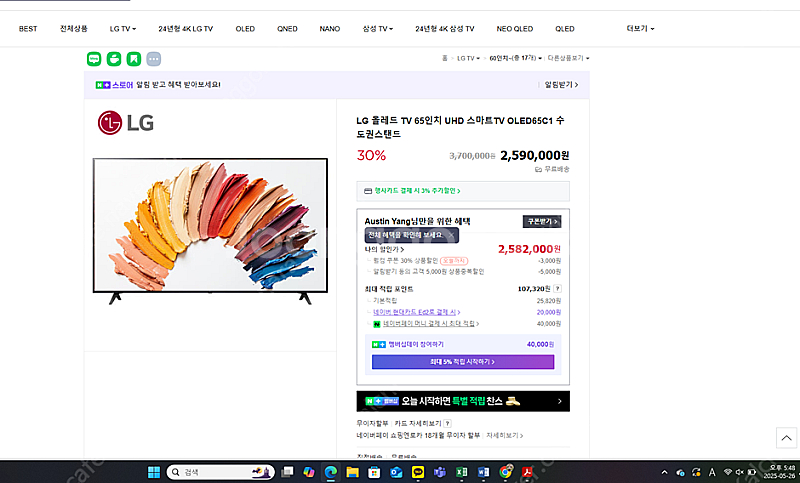The image size is (800, 483).
Task: Expand the 다른상품보기 dropdown
Action: coord(568,58)
